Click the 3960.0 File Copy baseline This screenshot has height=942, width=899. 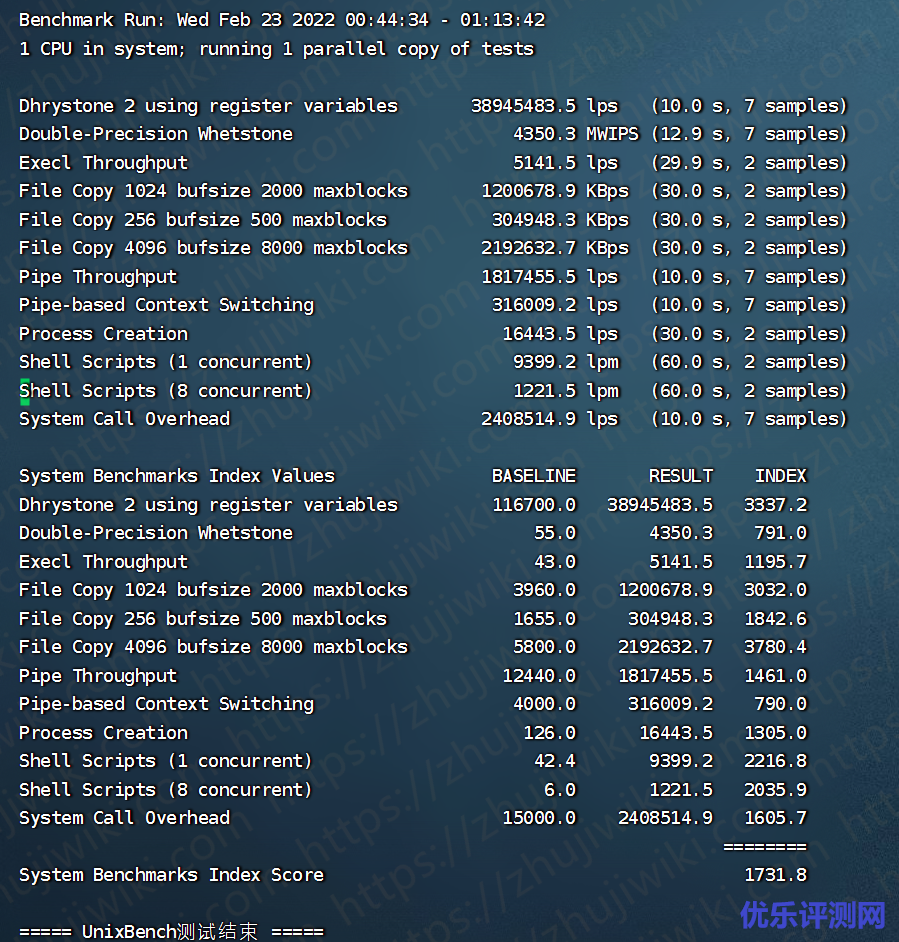(544, 591)
